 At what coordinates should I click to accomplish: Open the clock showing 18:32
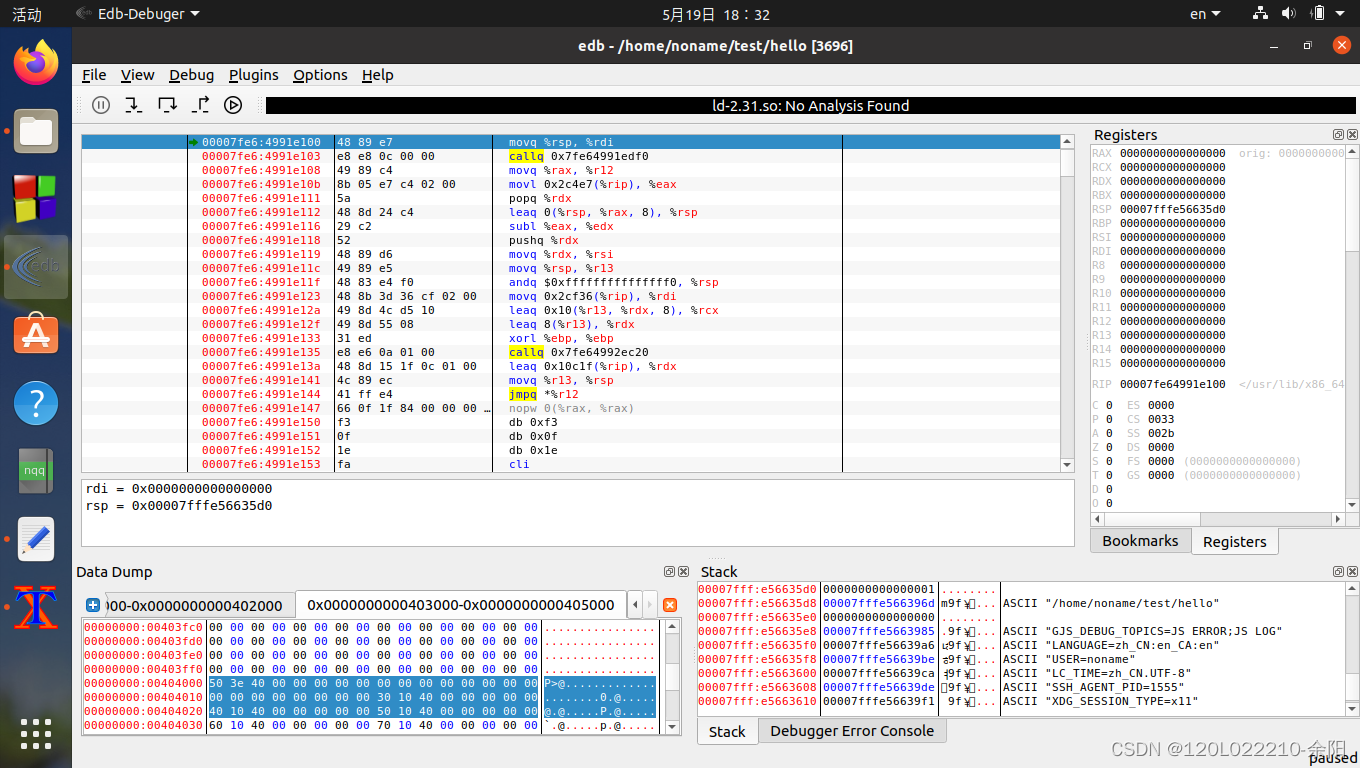pos(716,14)
